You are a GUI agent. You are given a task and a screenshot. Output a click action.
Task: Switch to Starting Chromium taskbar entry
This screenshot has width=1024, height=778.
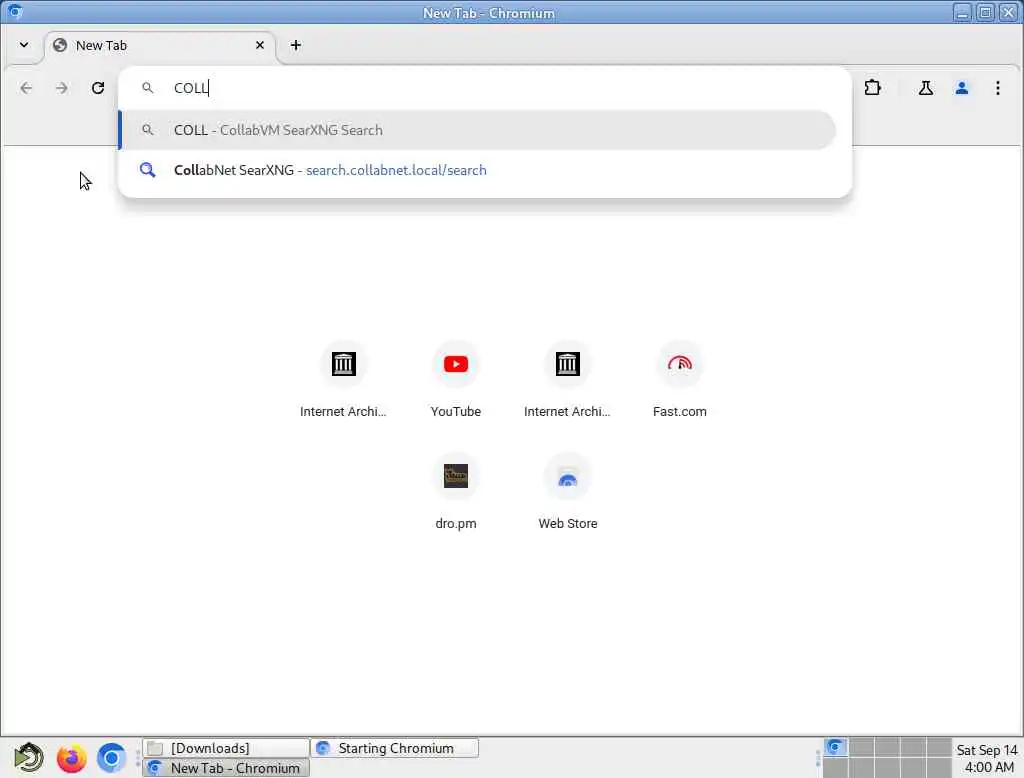coord(395,748)
